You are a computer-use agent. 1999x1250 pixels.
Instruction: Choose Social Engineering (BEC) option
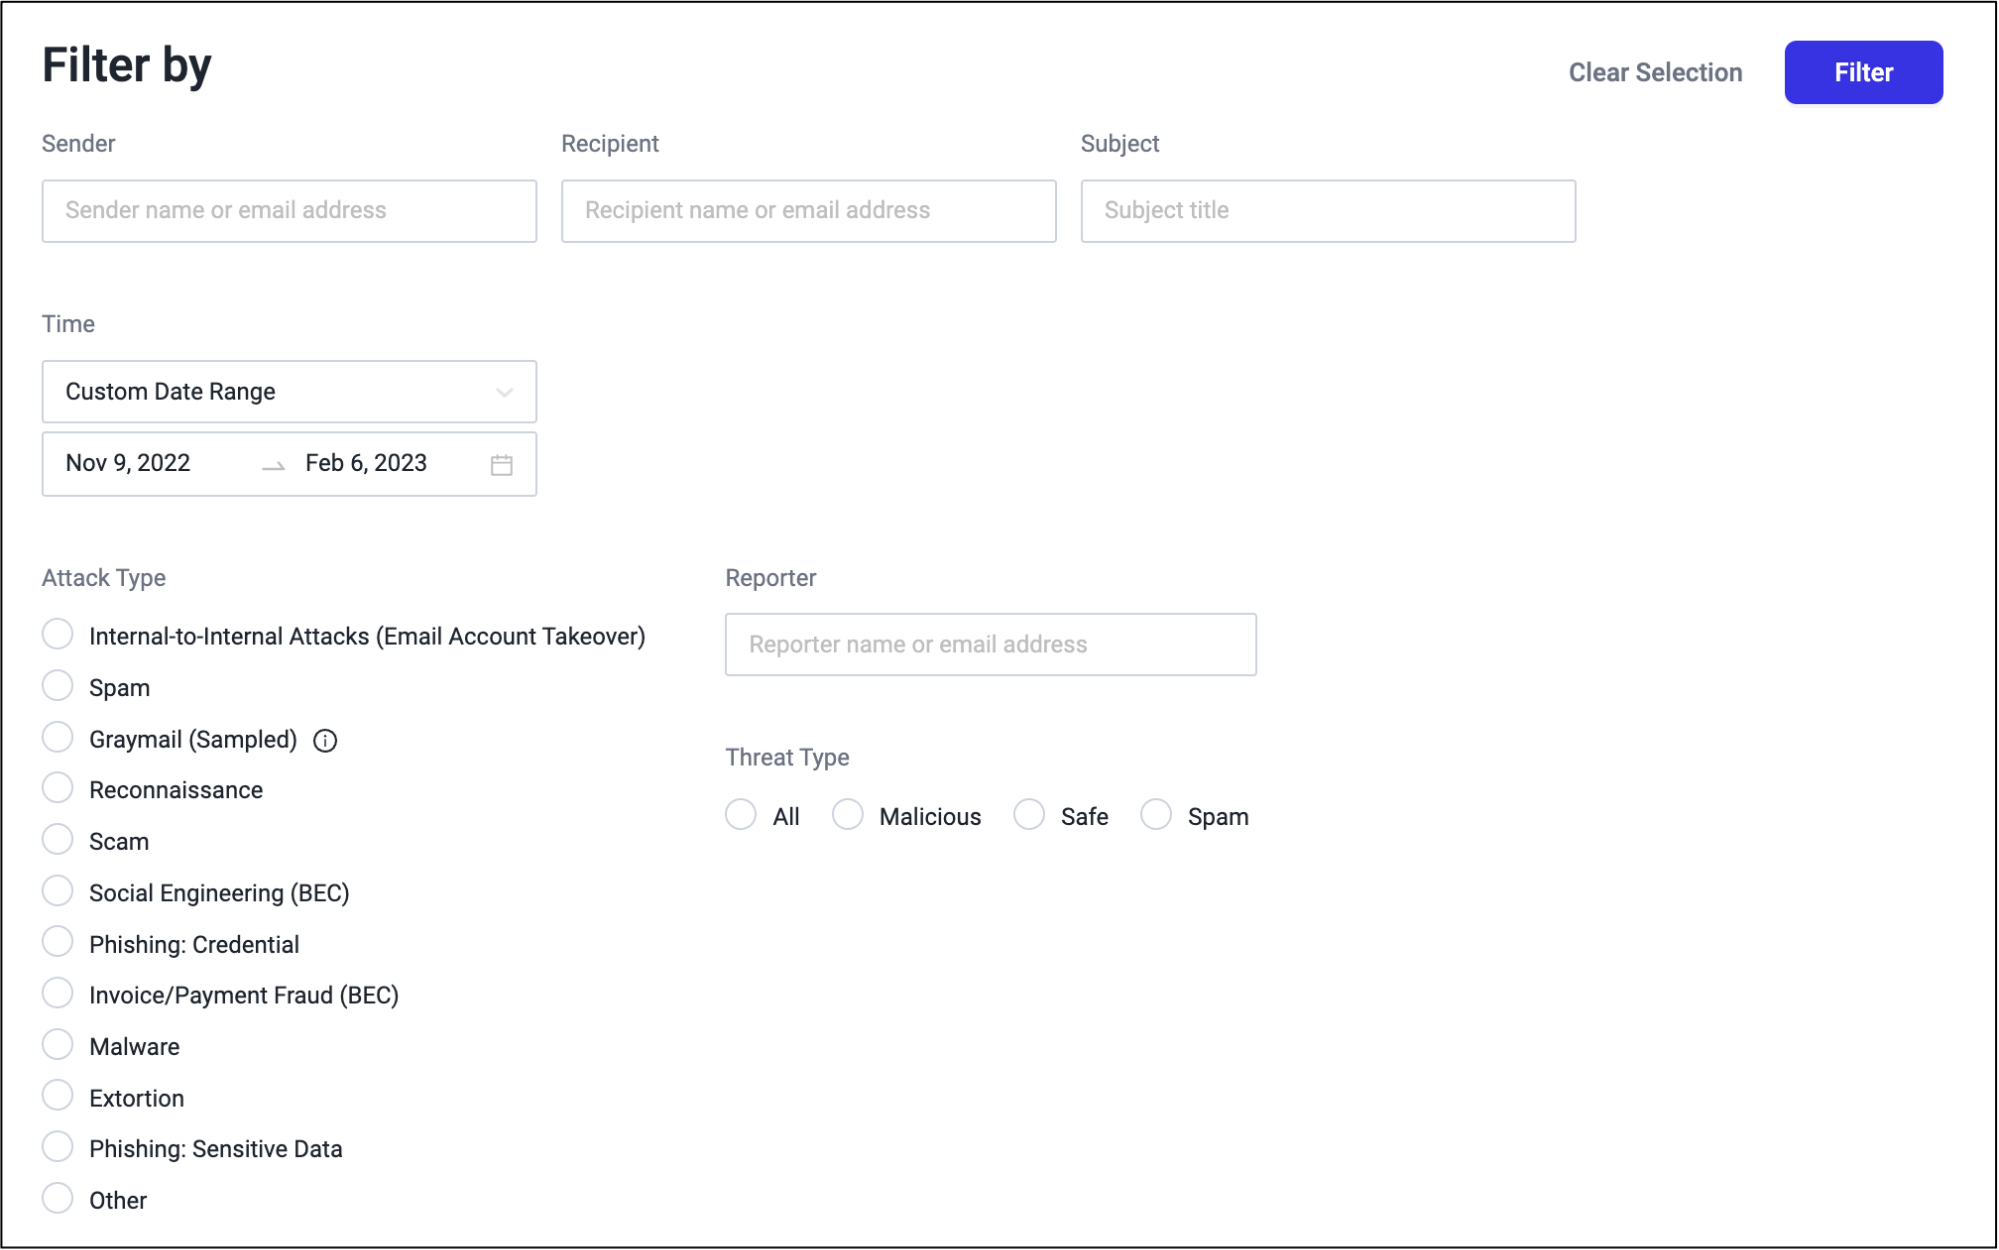(58, 891)
